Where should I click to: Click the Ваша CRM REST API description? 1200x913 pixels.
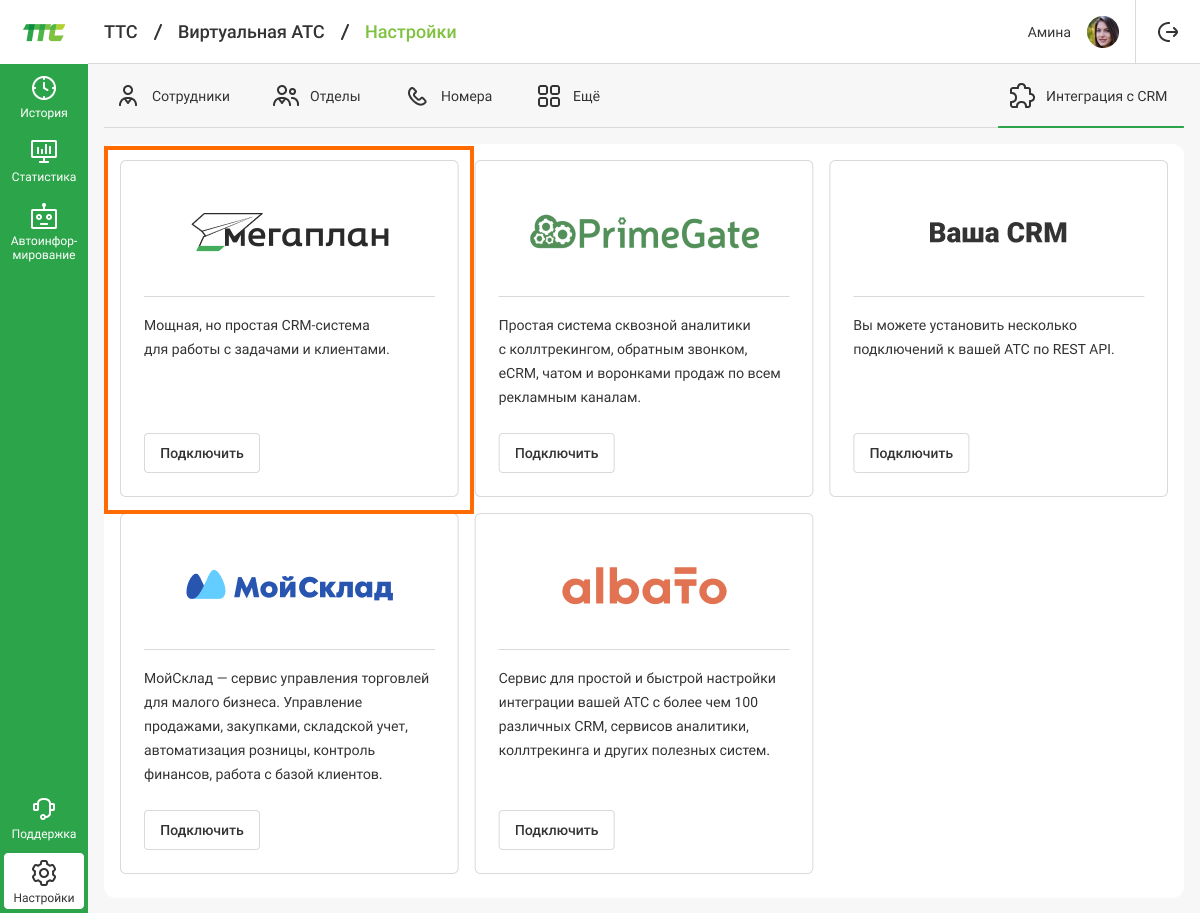pyautogui.click(x=983, y=338)
